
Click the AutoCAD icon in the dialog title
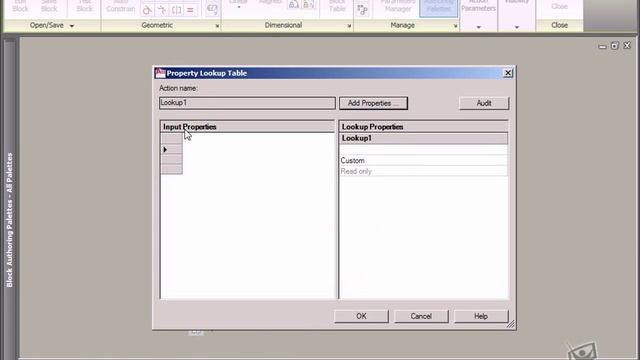pos(160,73)
